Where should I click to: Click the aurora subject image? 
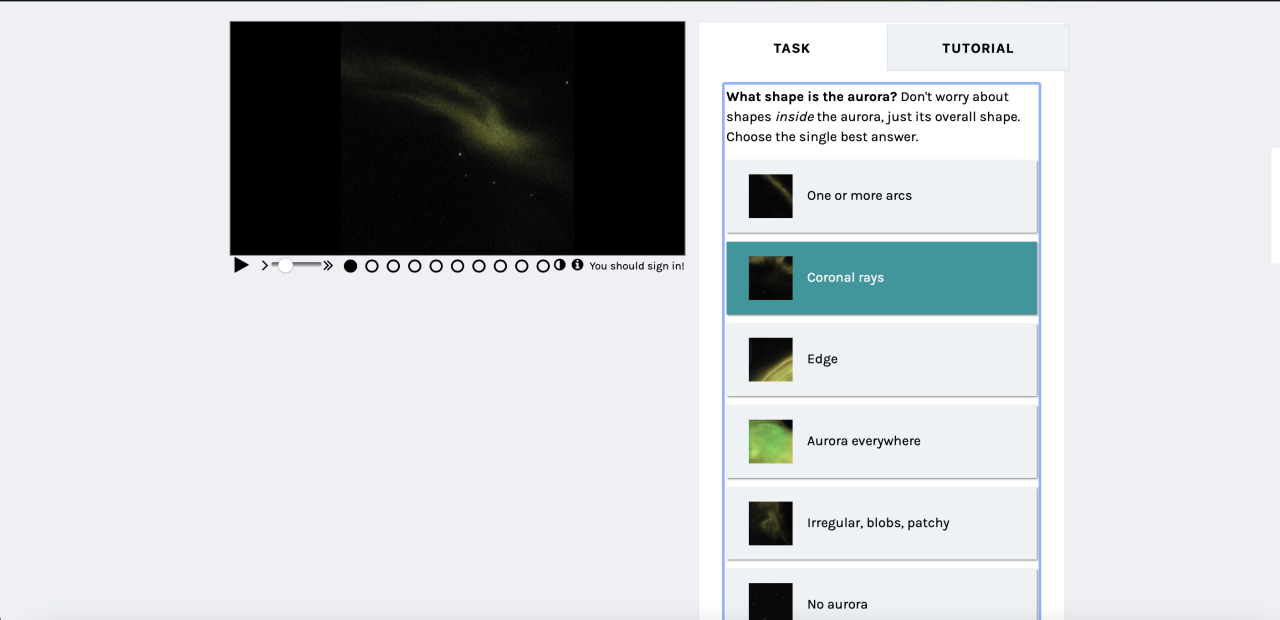pyautogui.click(x=458, y=138)
